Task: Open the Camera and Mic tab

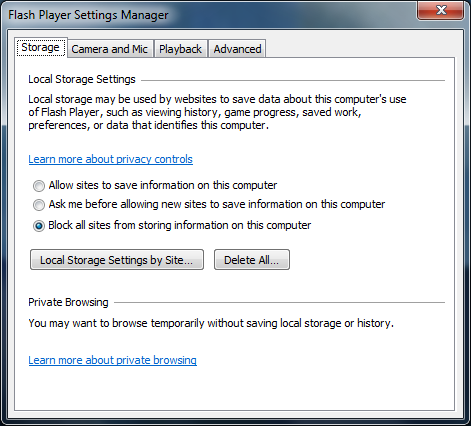Action: coord(110,49)
